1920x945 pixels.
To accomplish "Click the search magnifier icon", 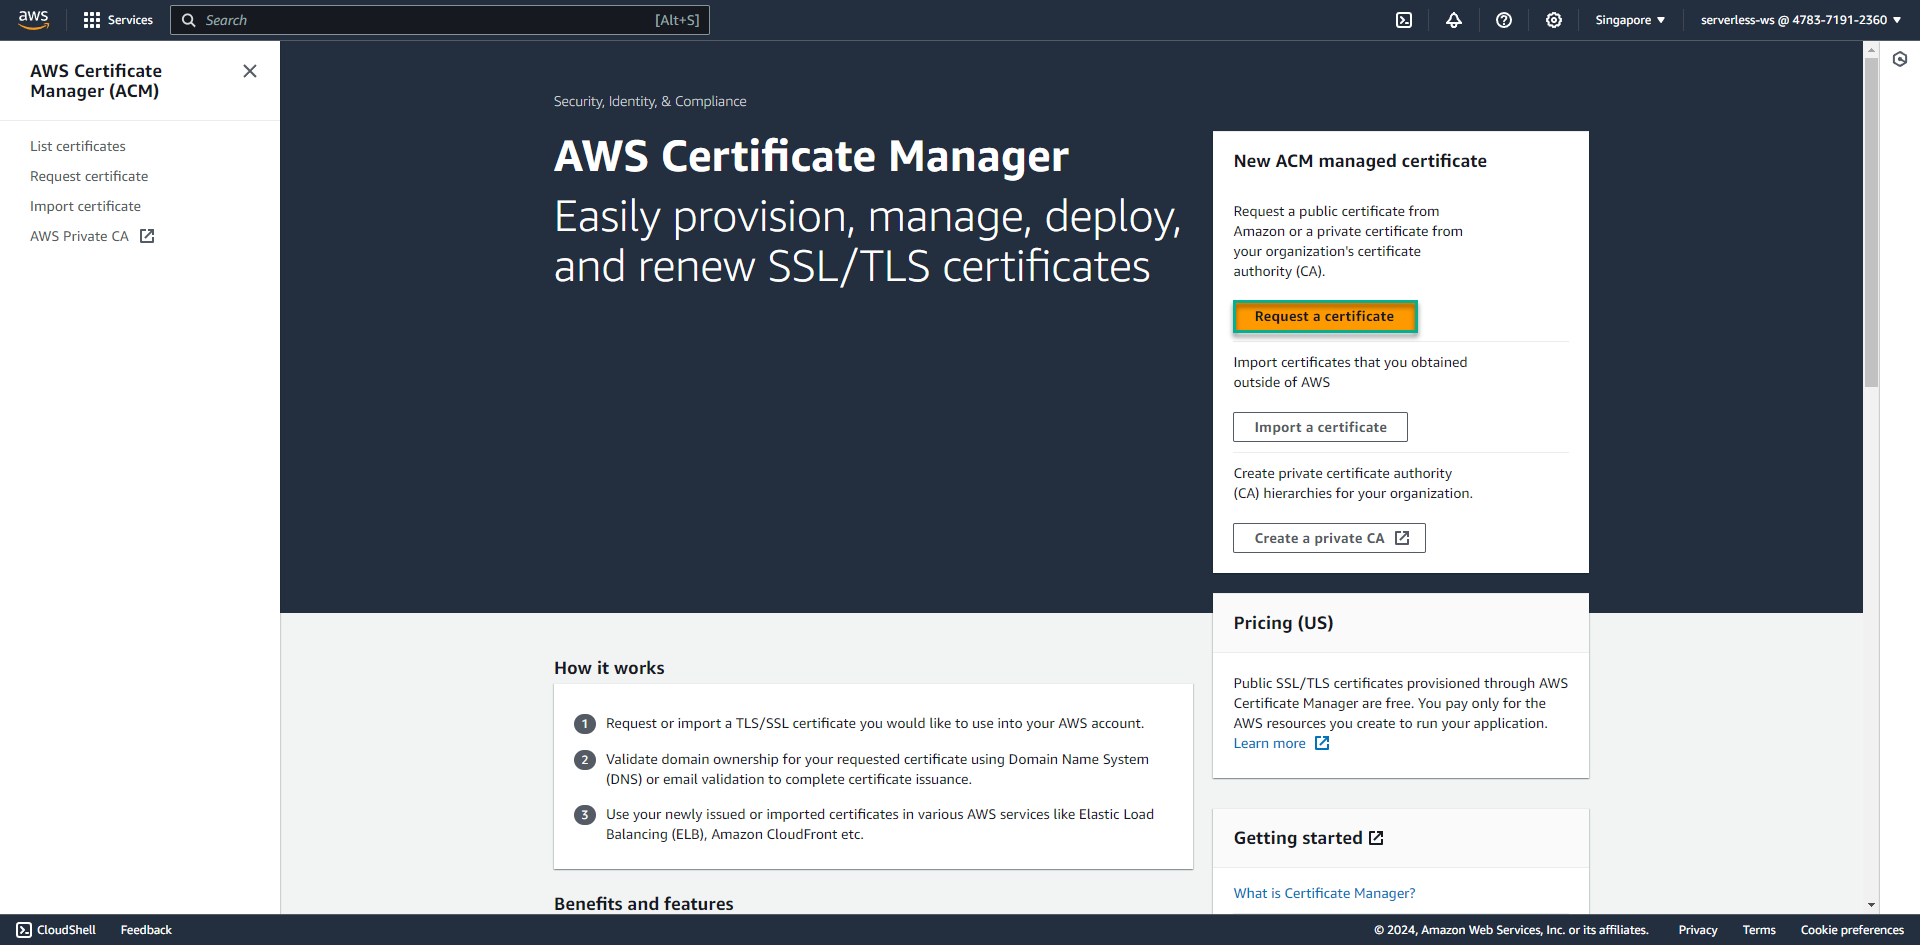I will tap(188, 20).
